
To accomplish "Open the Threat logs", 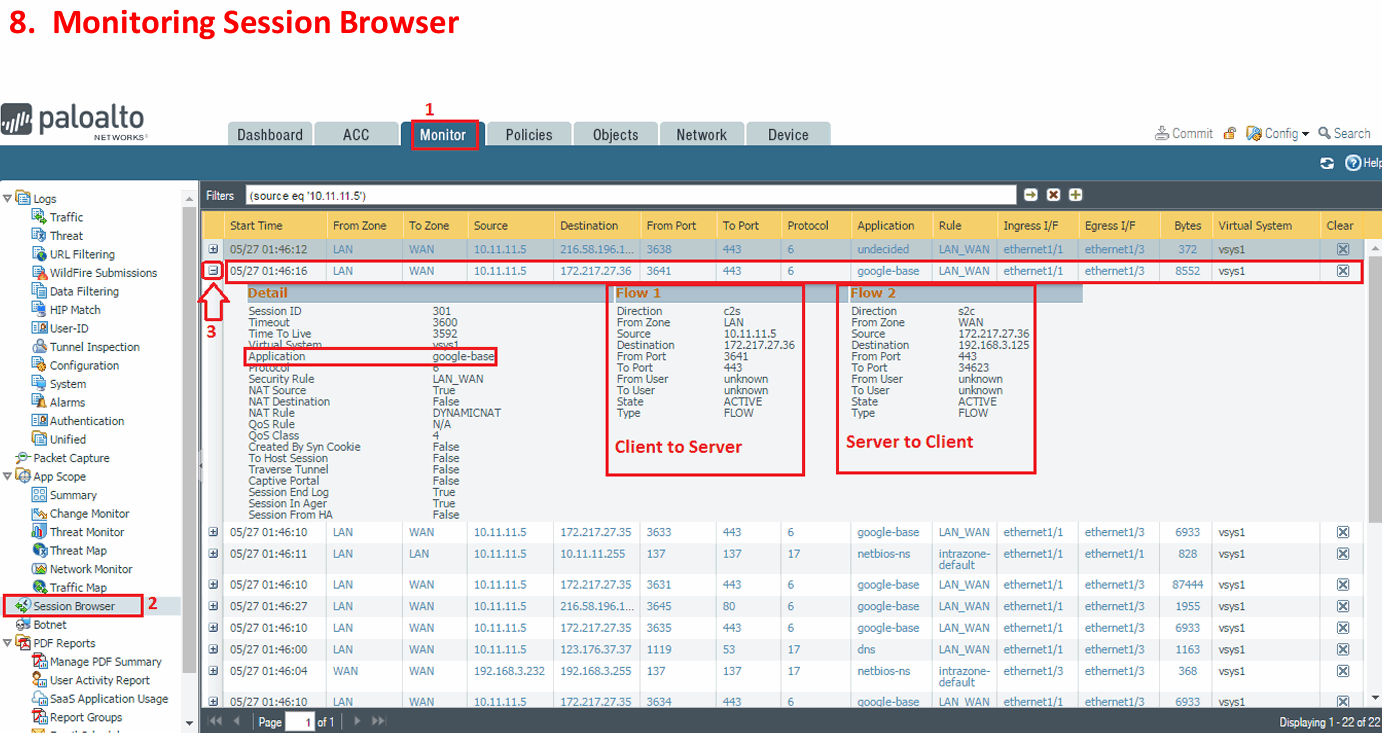I will pyautogui.click(x=66, y=236).
